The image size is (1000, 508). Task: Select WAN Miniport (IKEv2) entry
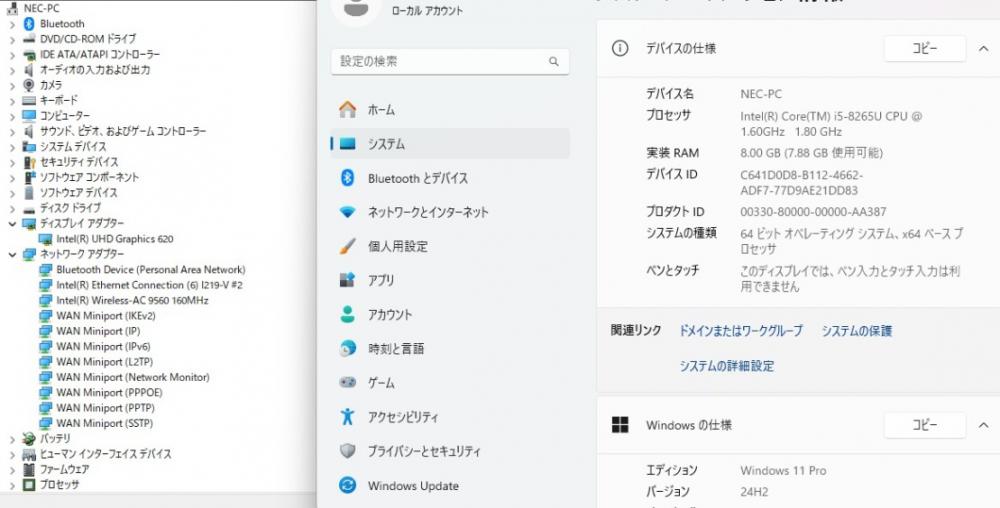[106, 316]
